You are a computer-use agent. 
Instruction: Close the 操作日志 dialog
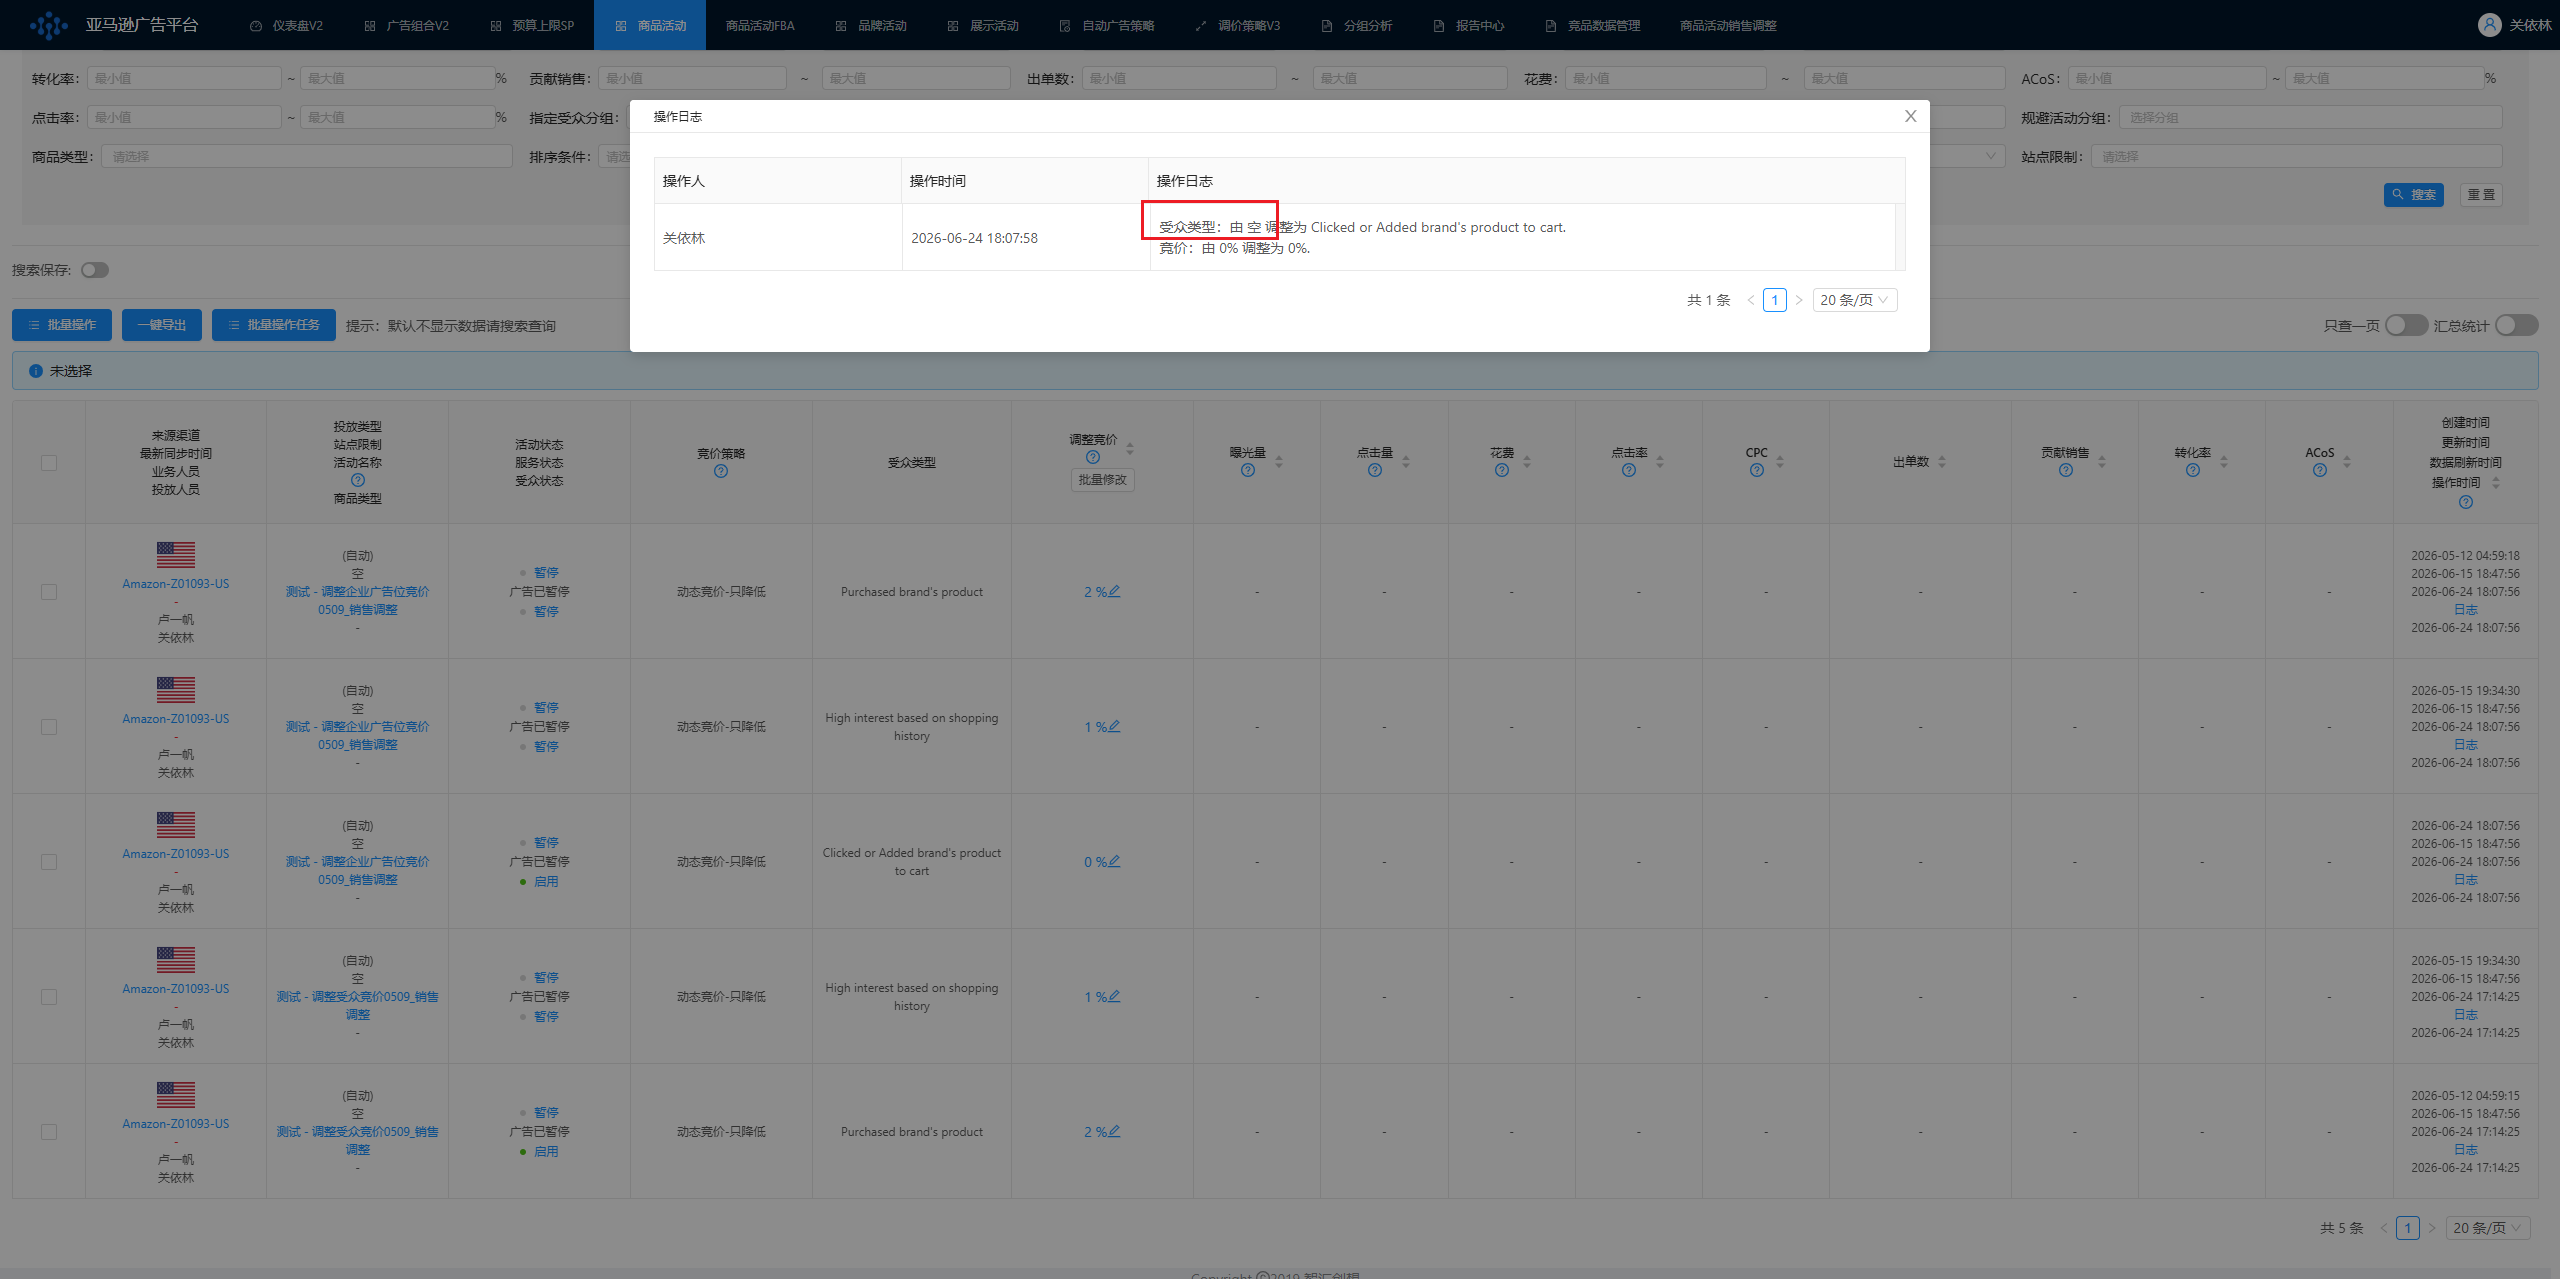pos(1910,116)
